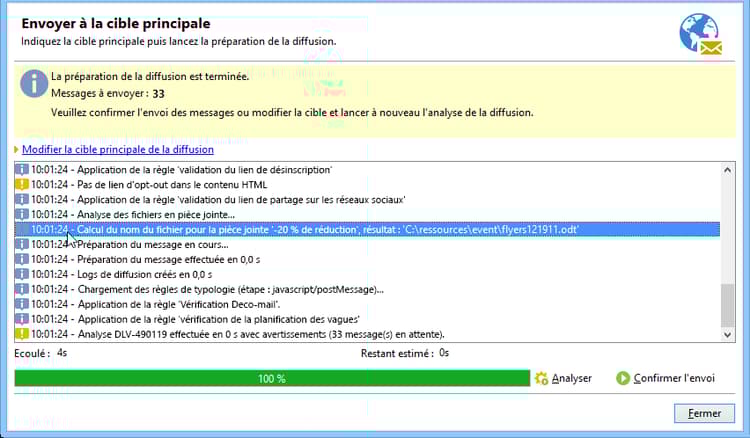The image size is (750, 438).
Task: Click the 'Envoyer à la cible principale' heading
Action: (x=116, y=23)
